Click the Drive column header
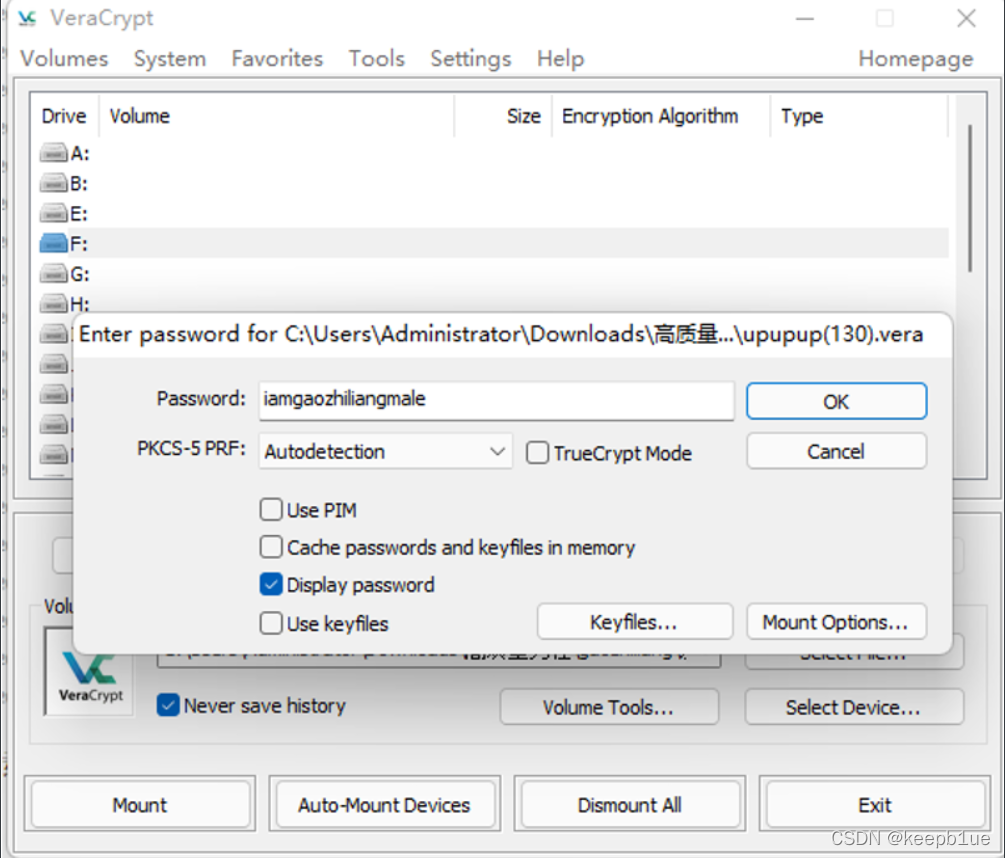1005x858 pixels. 64,116
